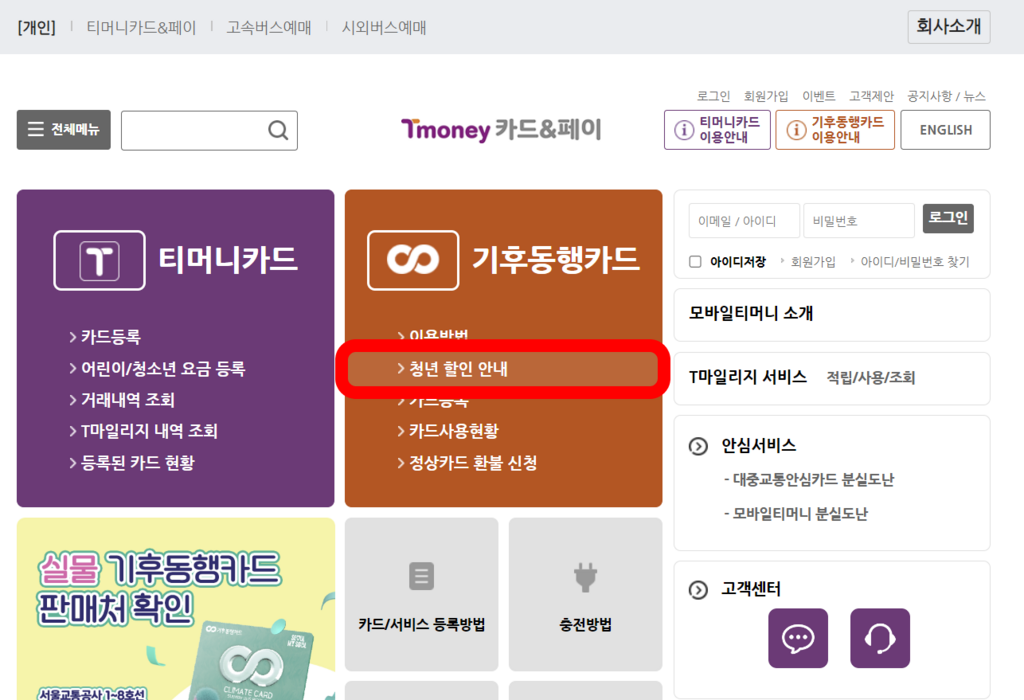Check the 아이디저장 checkbox

(x=696, y=262)
